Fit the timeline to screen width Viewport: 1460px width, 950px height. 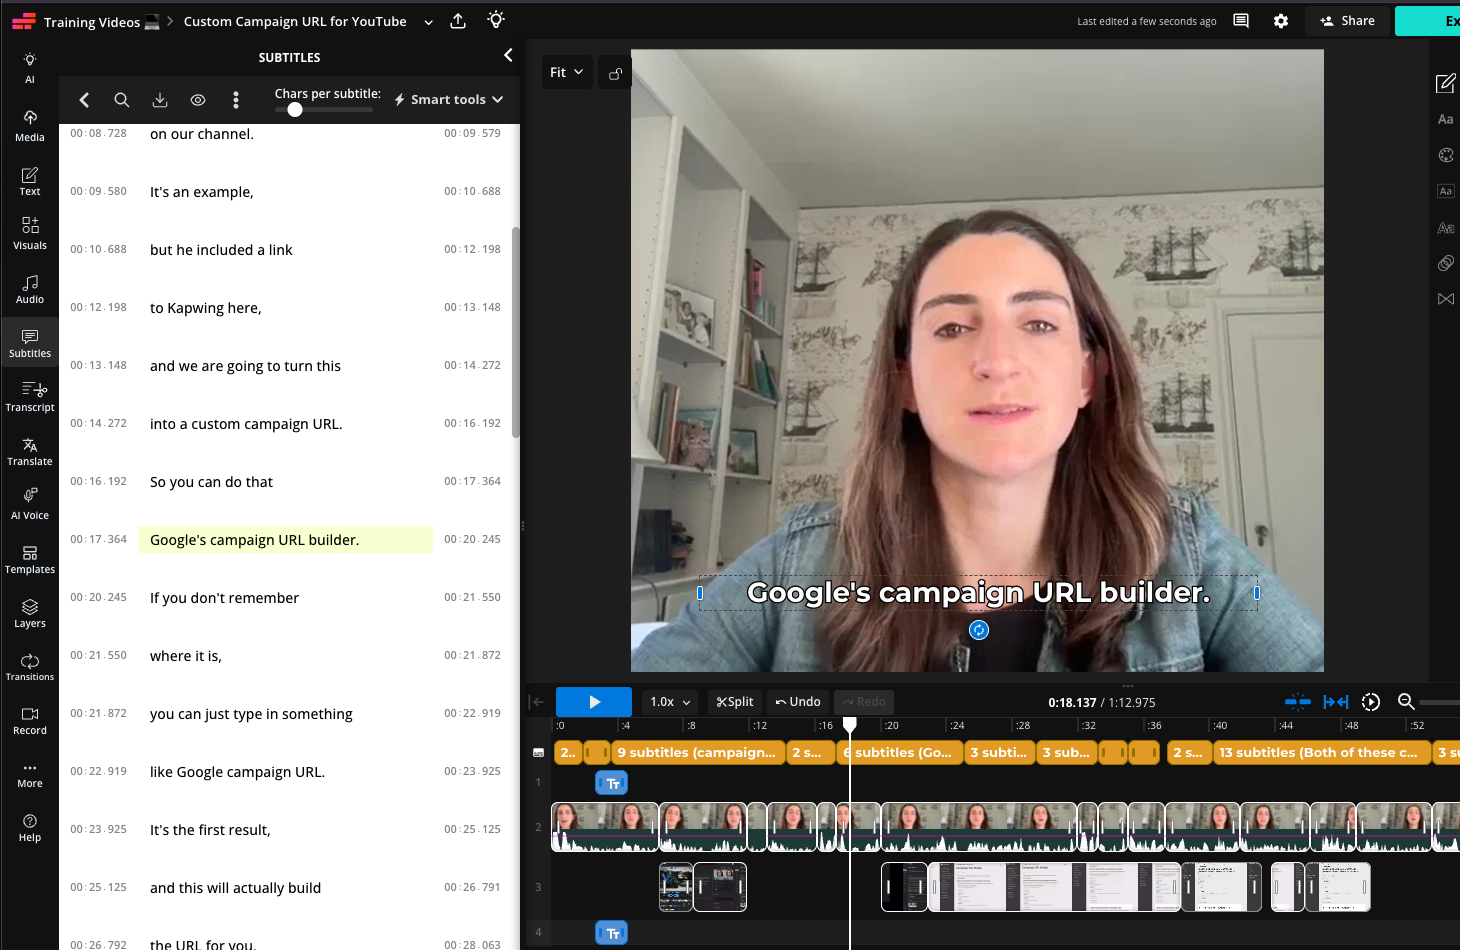[1336, 702]
